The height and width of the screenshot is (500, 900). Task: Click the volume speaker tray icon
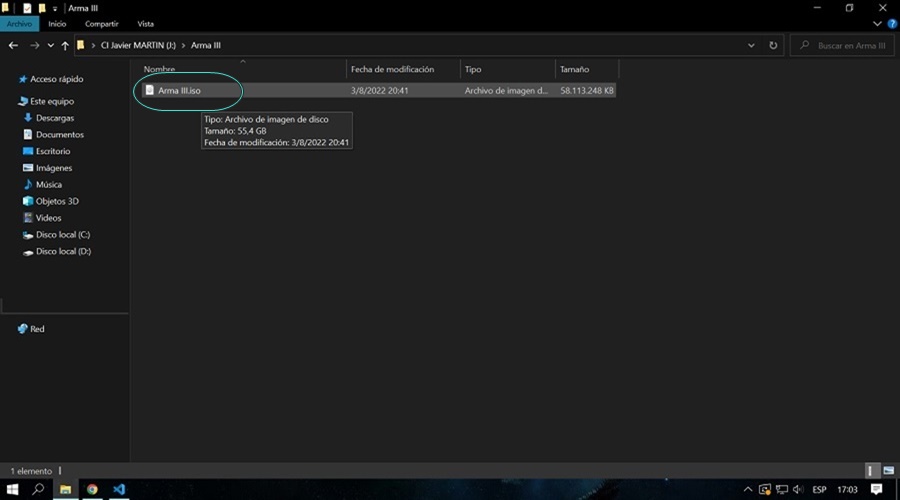[798, 489]
